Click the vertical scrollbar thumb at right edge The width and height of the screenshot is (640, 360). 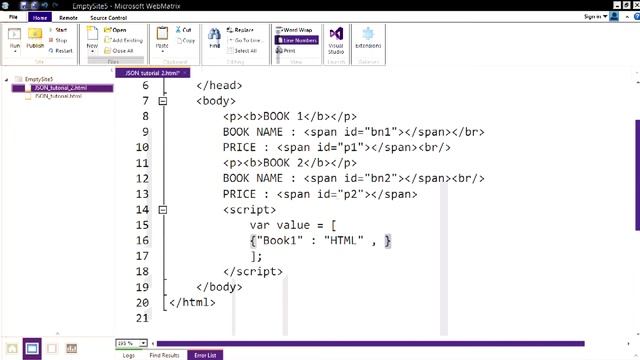[638, 175]
